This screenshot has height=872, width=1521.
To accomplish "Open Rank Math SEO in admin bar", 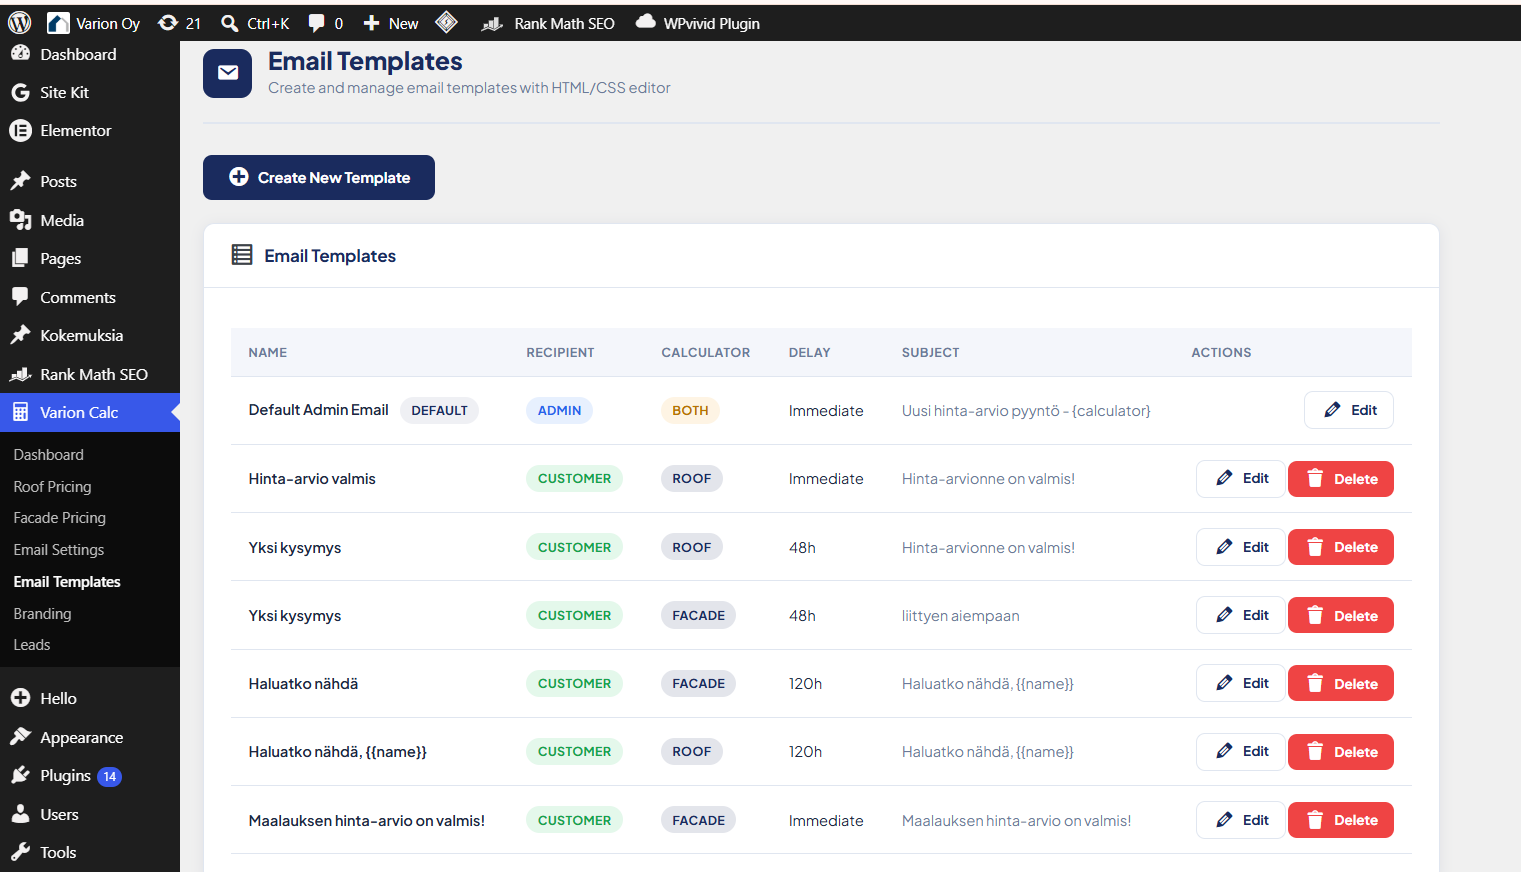I will coord(548,23).
